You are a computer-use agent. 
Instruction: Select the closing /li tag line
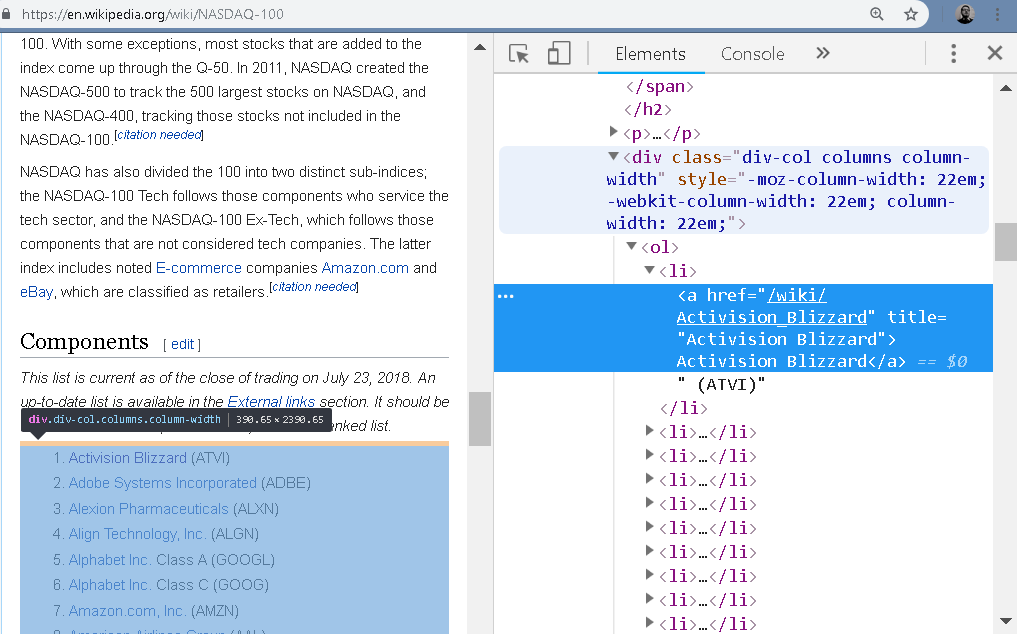click(684, 408)
